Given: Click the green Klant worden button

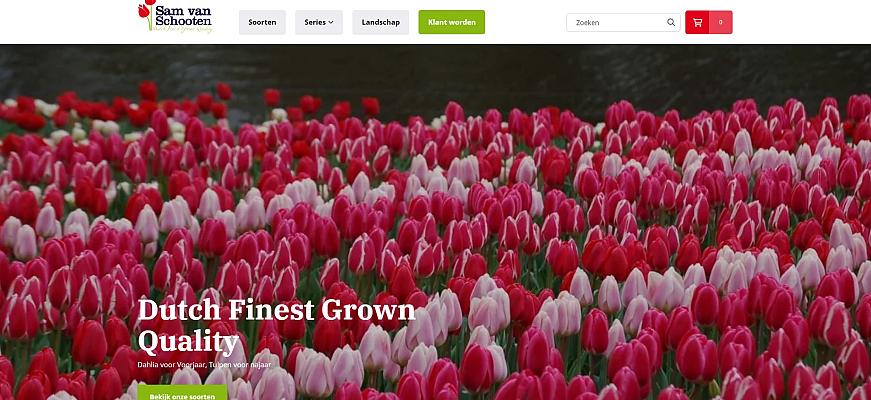Looking at the screenshot, I should pyautogui.click(x=452, y=22).
